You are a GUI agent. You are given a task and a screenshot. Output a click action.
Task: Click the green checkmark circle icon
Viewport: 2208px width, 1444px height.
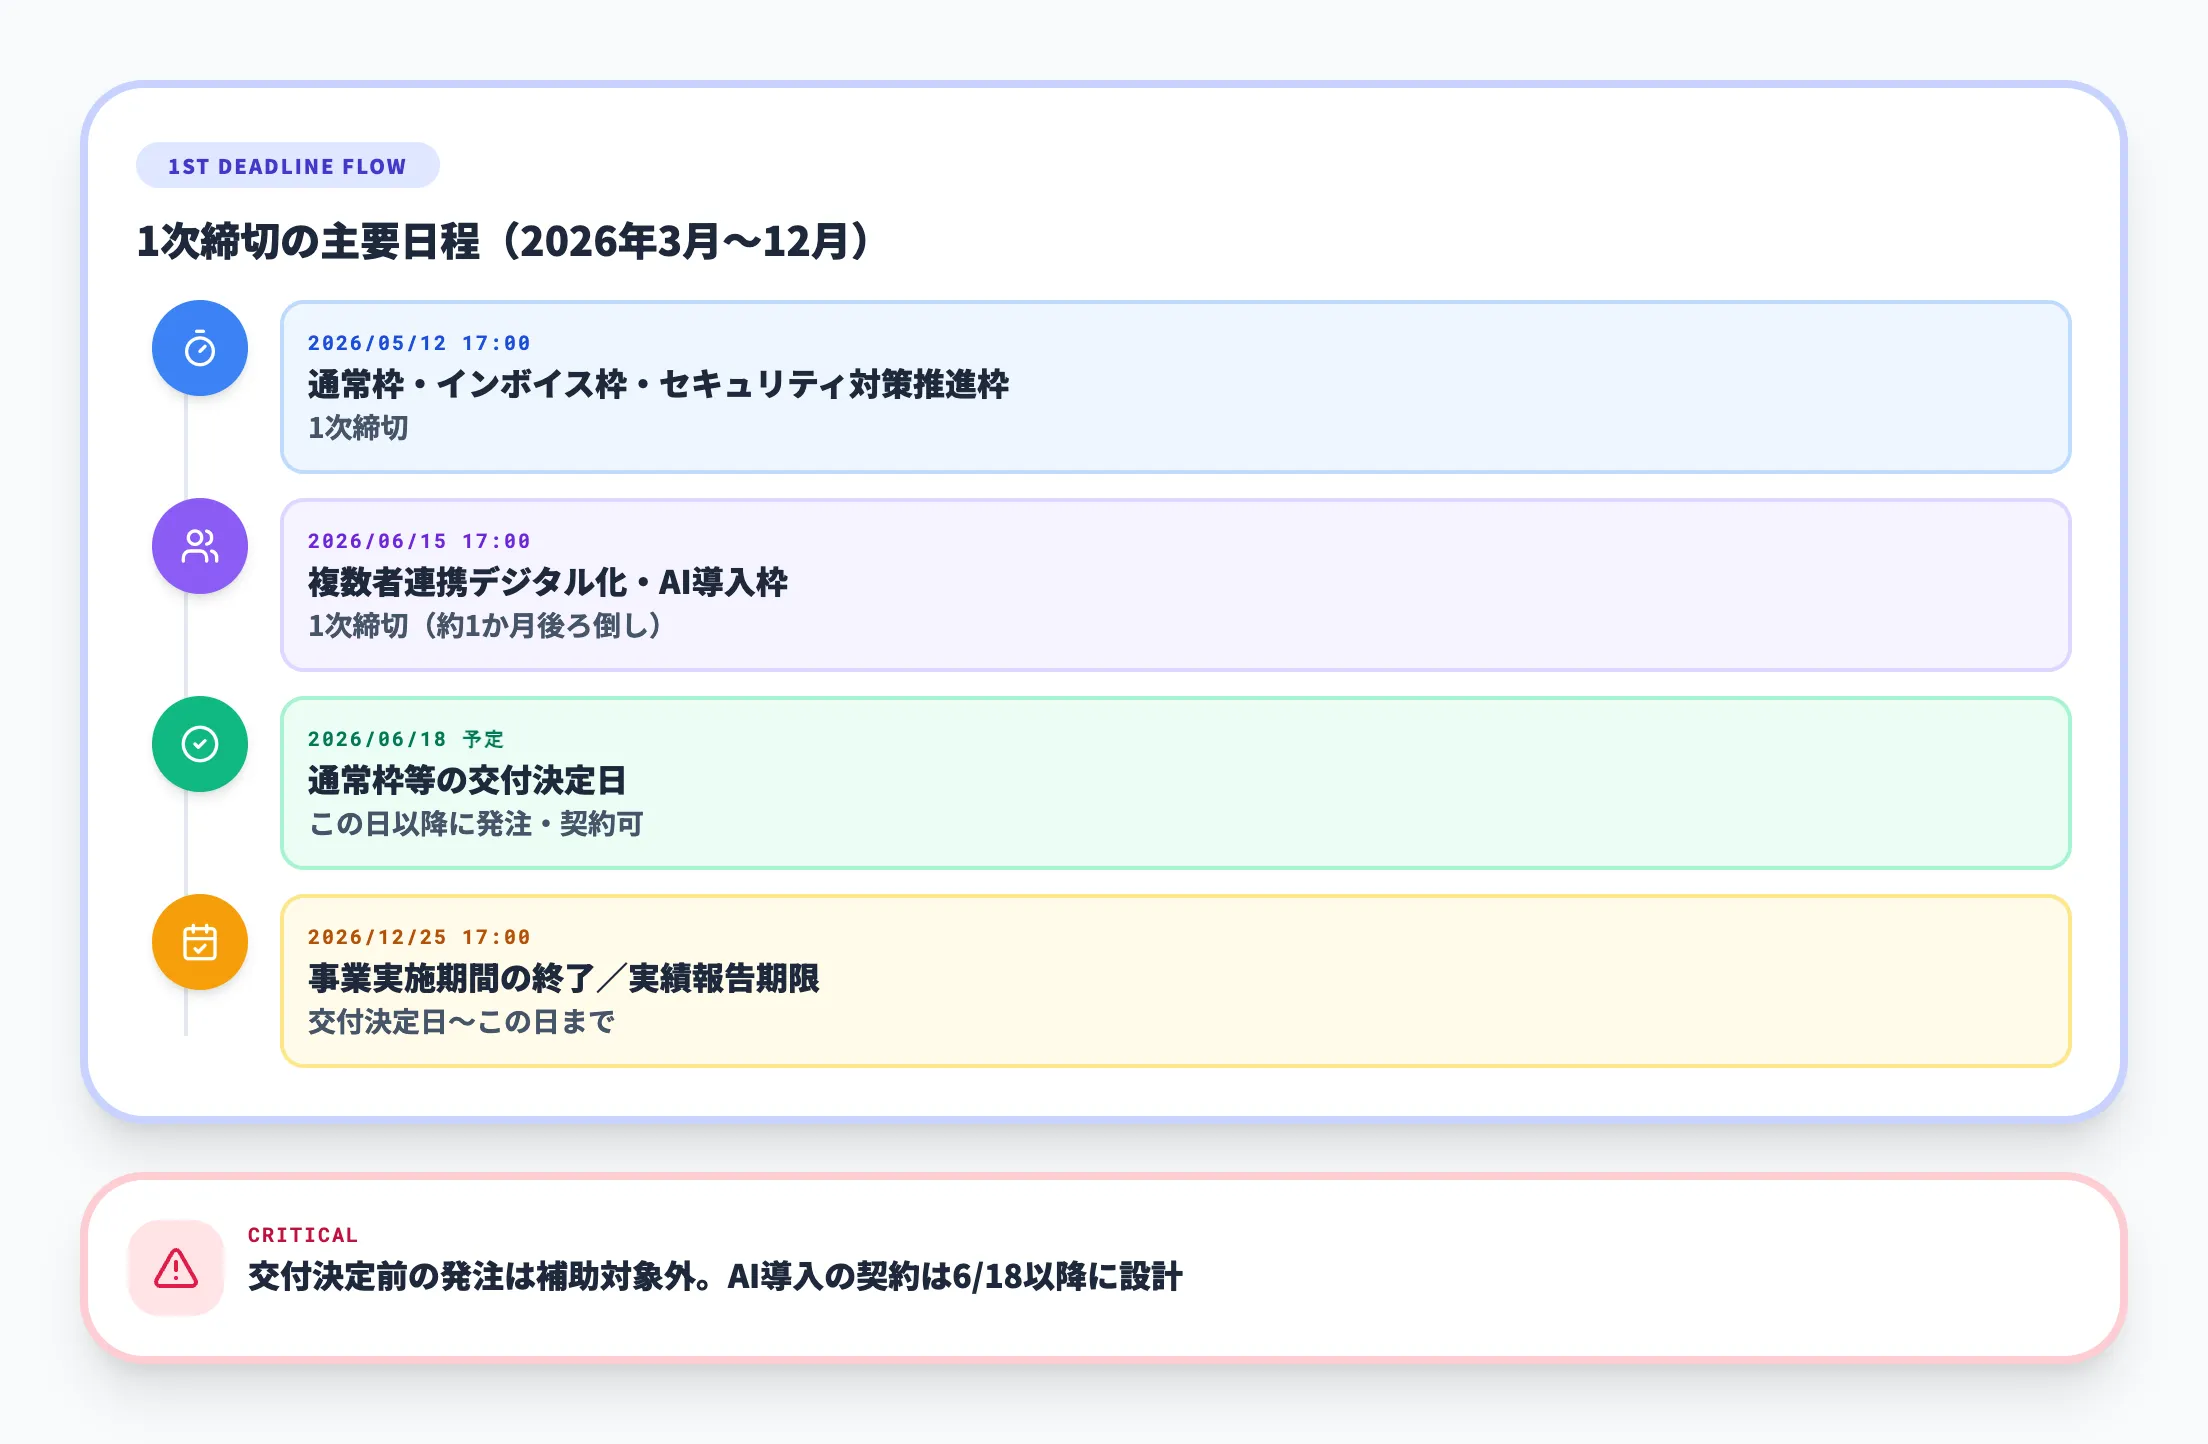[x=200, y=744]
